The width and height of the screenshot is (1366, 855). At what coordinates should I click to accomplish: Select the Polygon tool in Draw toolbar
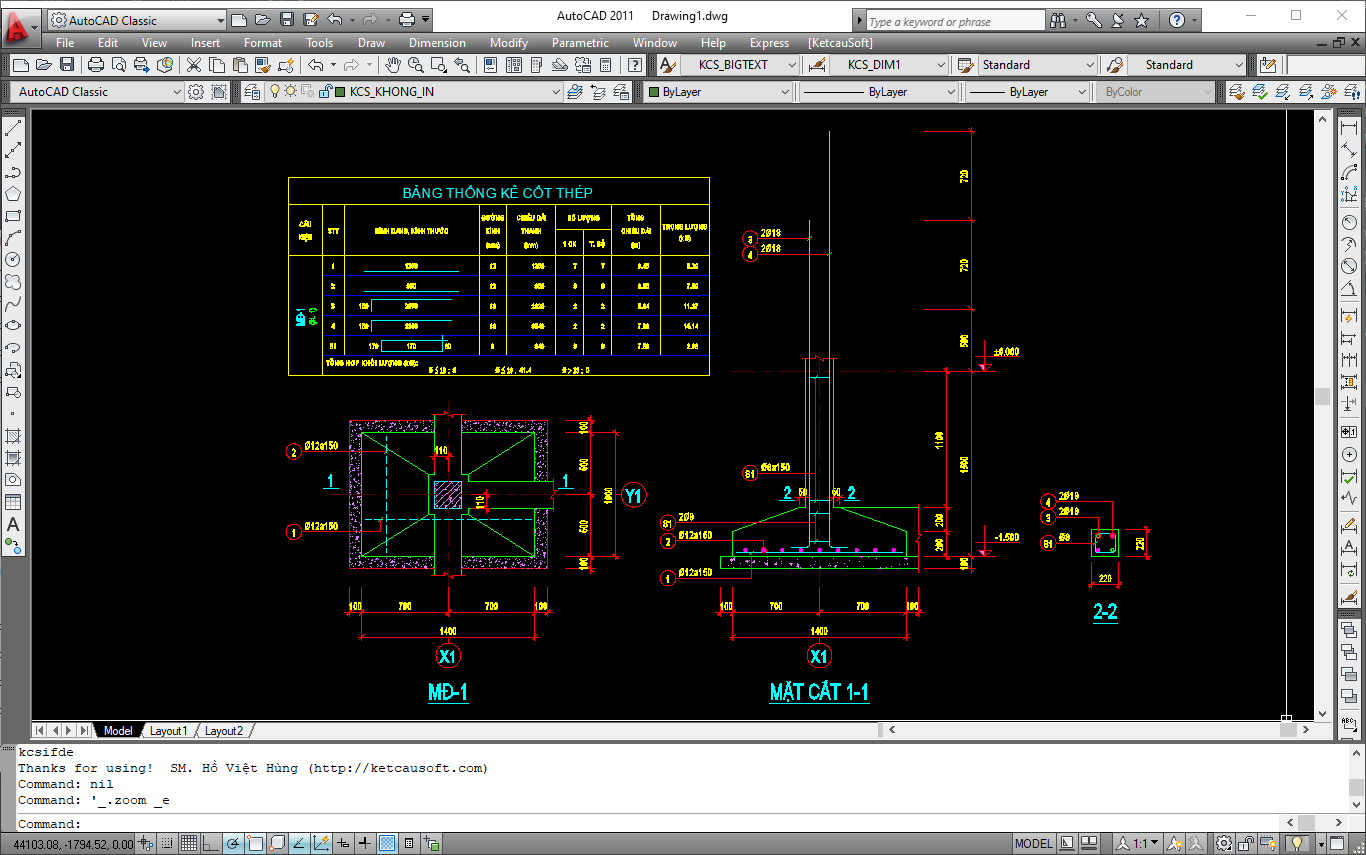(x=14, y=194)
